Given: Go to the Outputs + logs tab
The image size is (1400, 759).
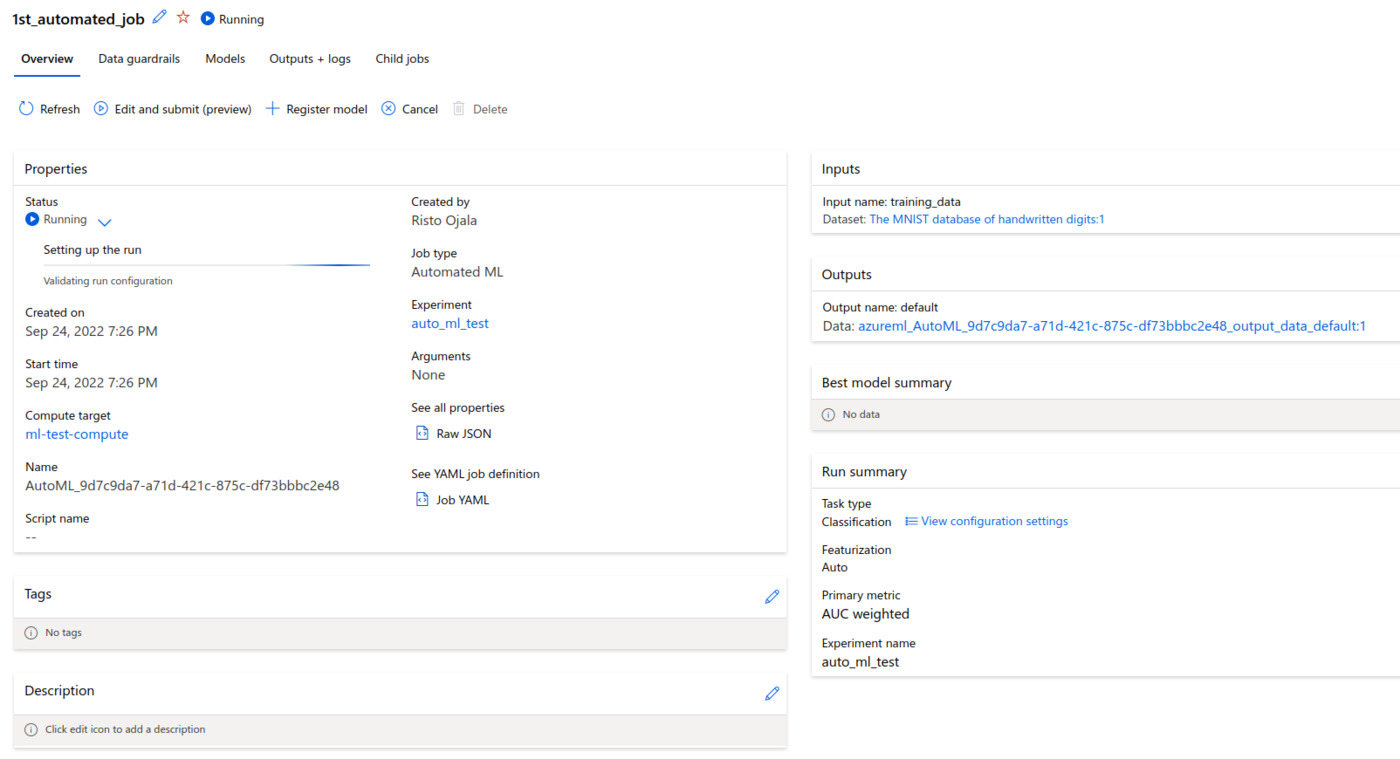Looking at the screenshot, I should coord(310,59).
